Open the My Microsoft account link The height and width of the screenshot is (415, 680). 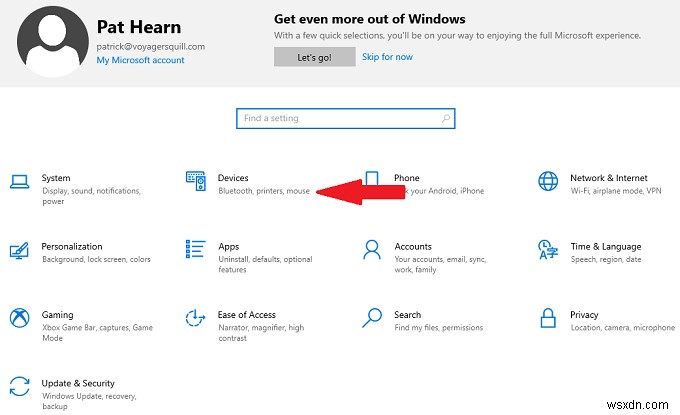[x=140, y=60]
